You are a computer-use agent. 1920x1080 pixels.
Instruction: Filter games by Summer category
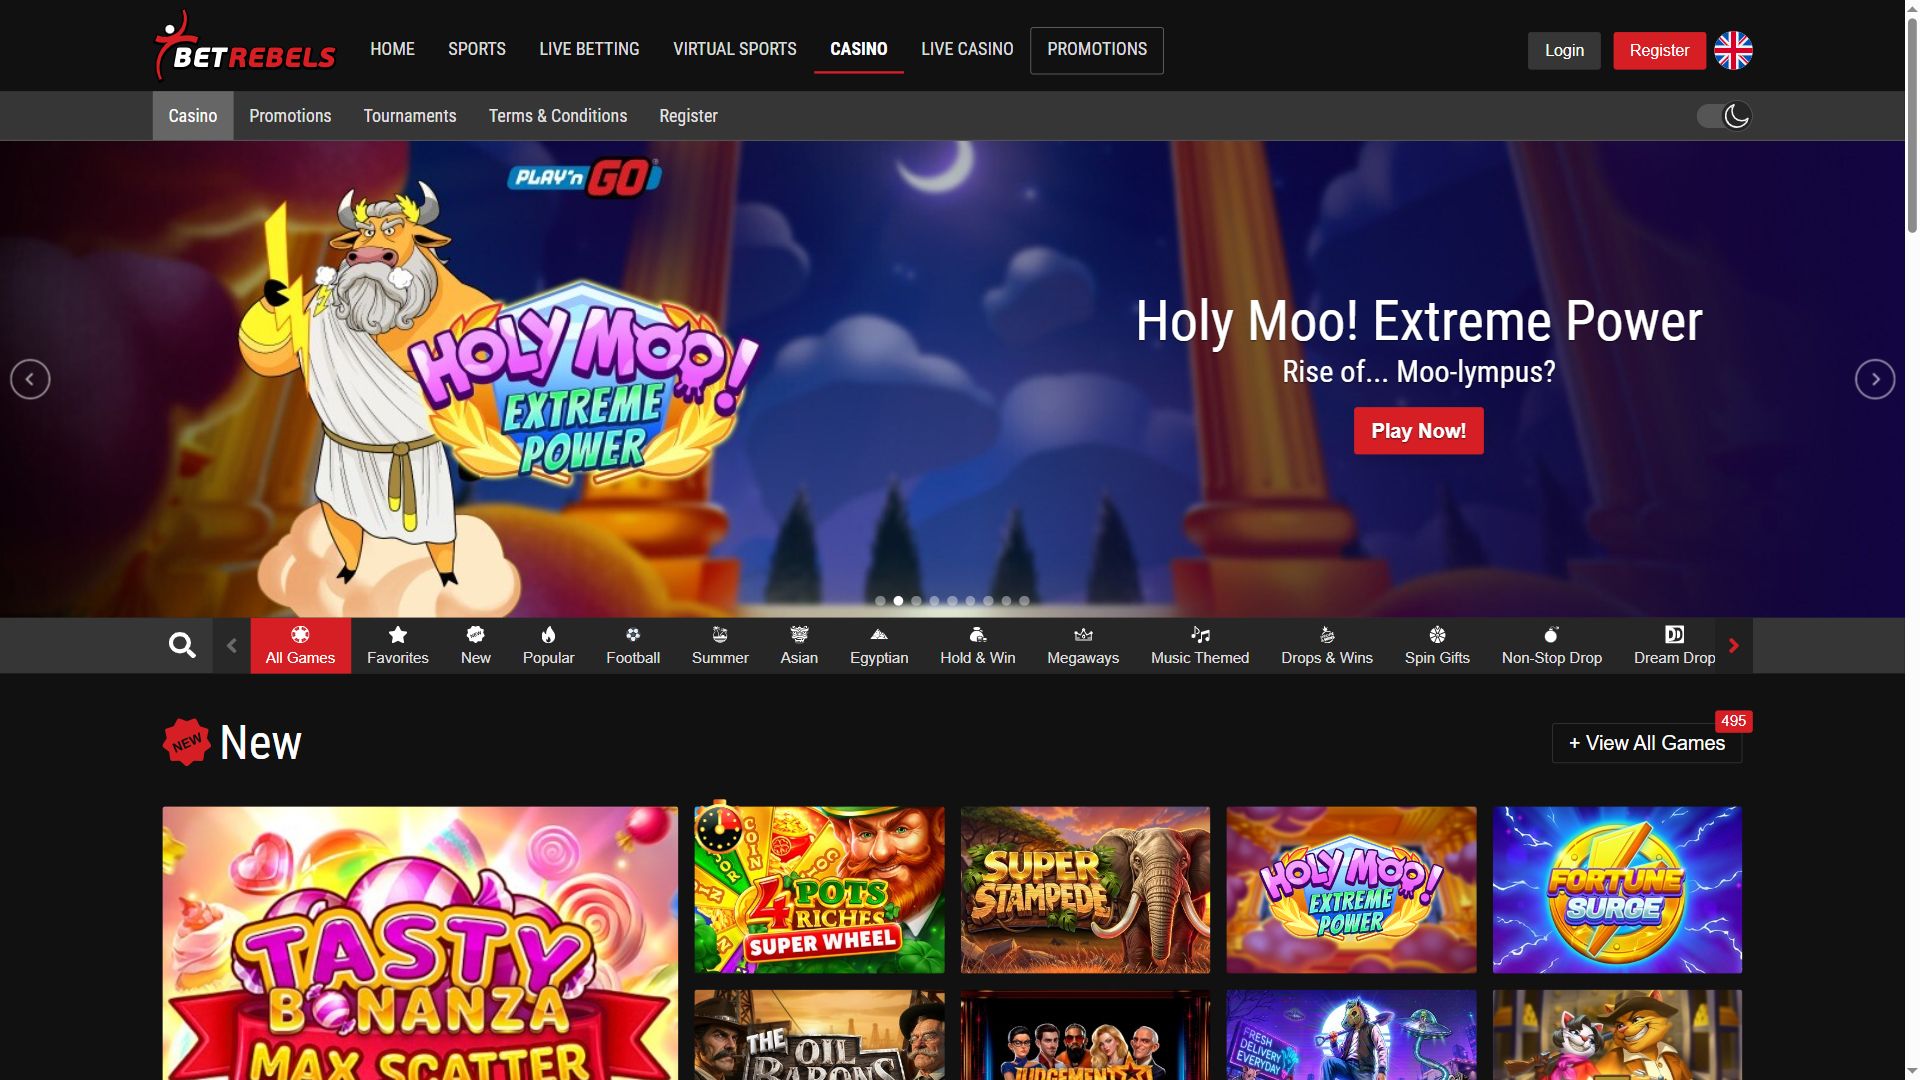720,645
